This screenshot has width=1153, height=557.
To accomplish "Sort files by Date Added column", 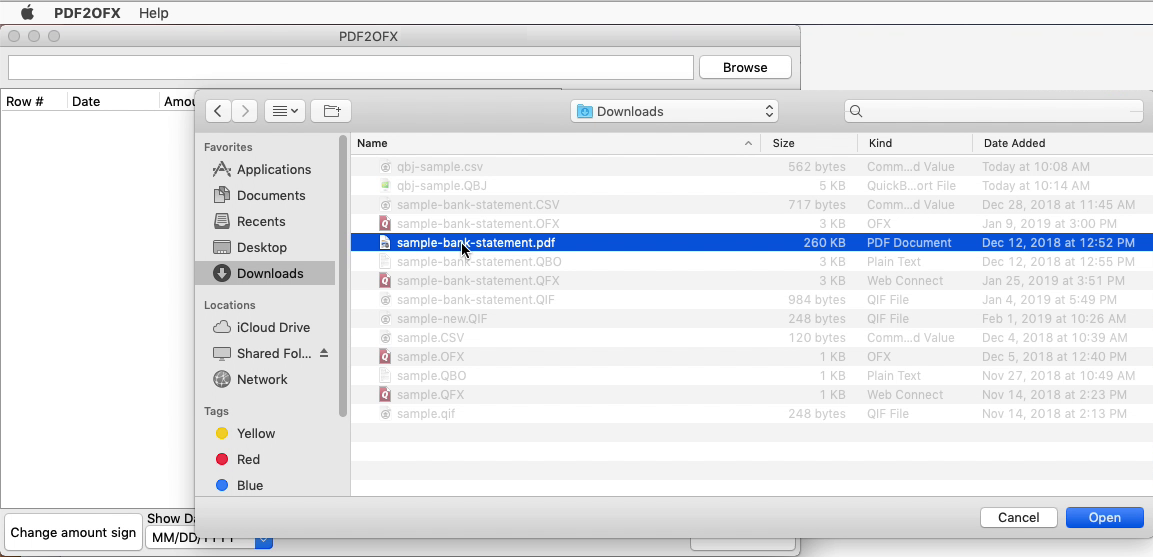I will coord(1062,143).
